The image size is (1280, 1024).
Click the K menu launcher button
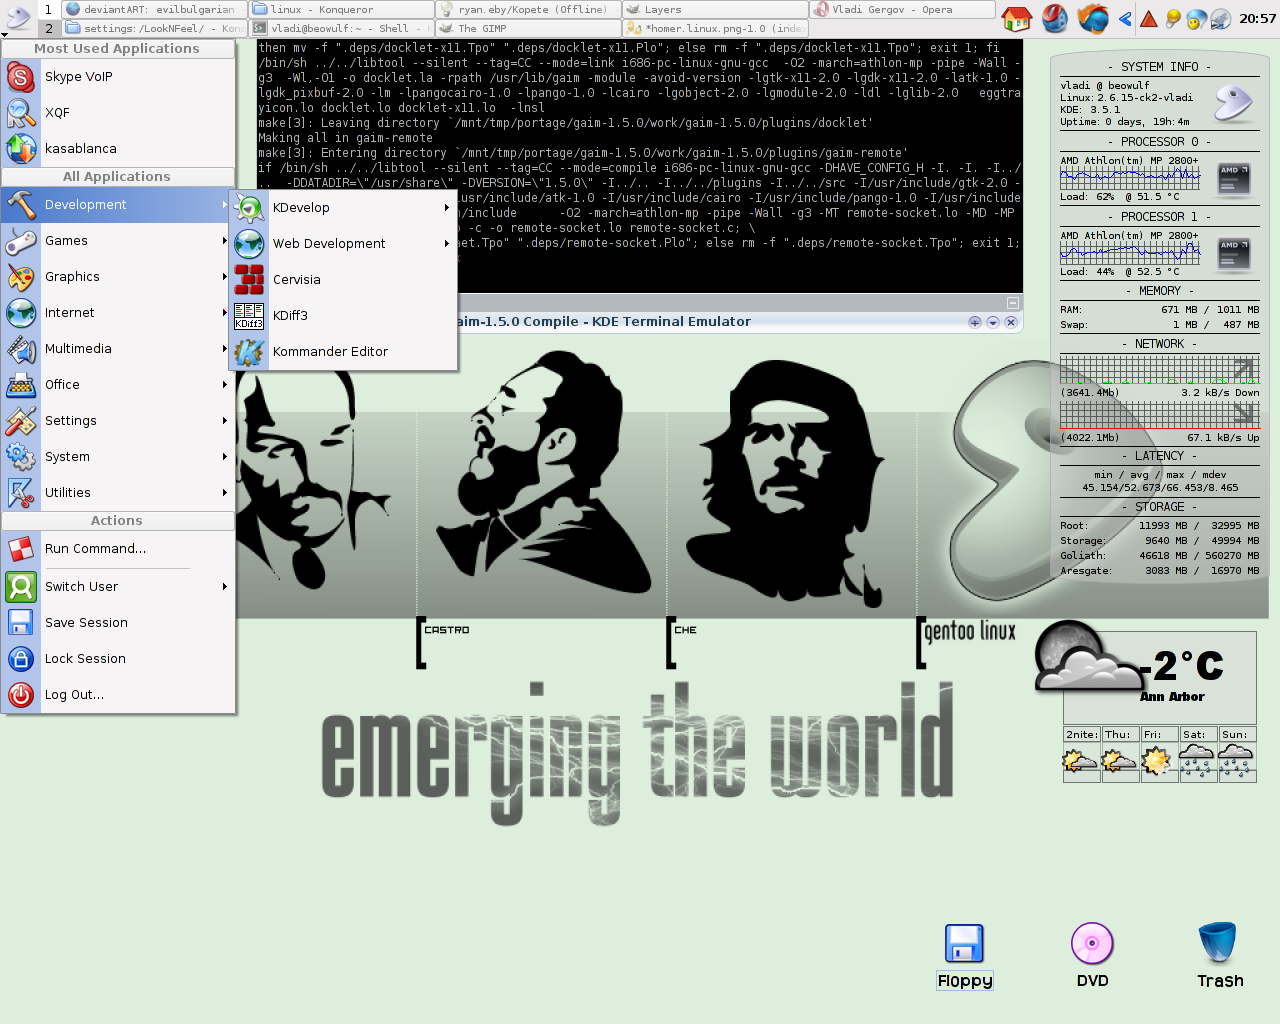[x=17, y=18]
